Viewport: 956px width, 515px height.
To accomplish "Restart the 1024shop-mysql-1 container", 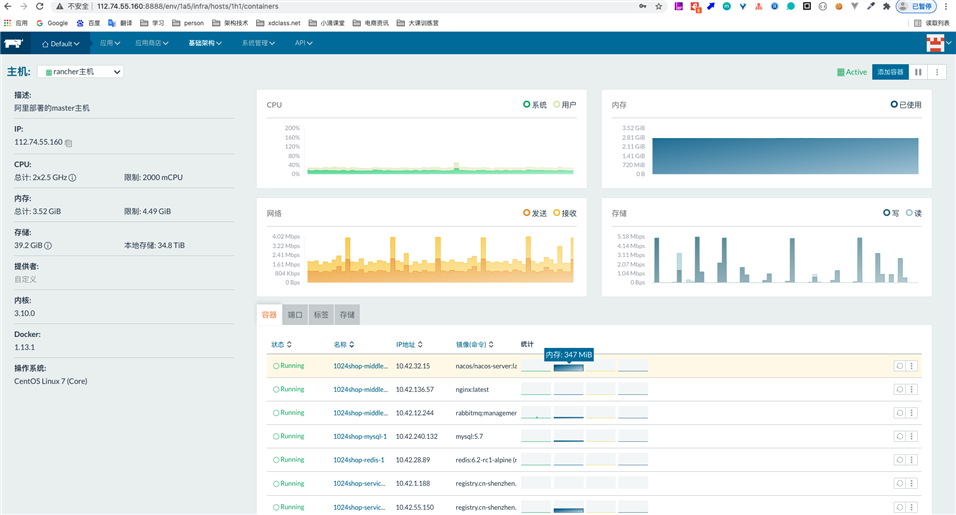I will (899, 436).
